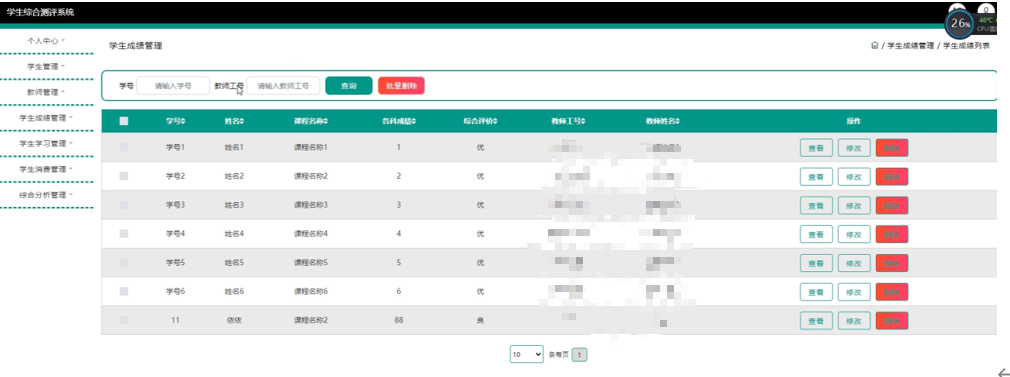Select the checkbox for row 学号4
This screenshot has height=377, width=1010.
pos(124,233)
